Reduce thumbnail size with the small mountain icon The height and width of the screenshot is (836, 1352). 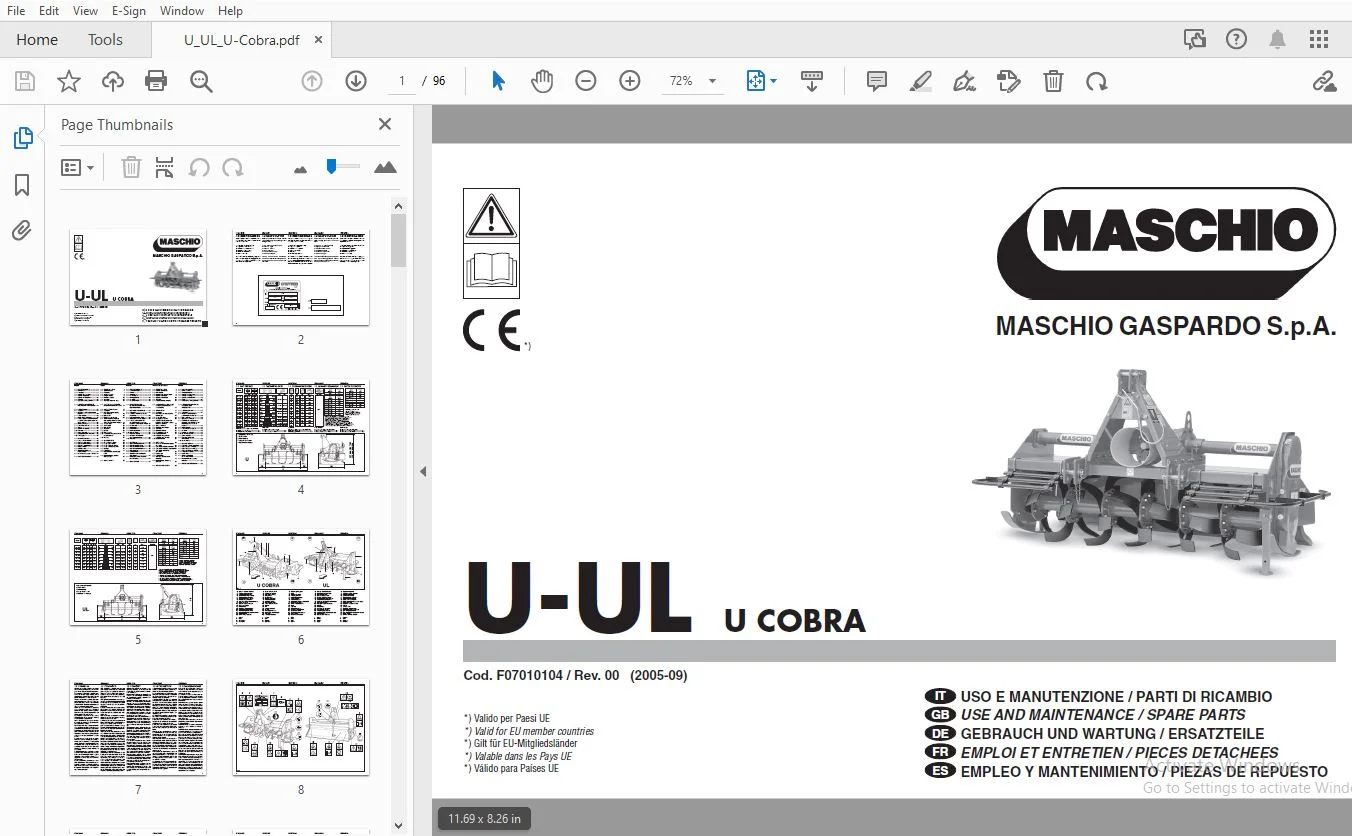300,169
